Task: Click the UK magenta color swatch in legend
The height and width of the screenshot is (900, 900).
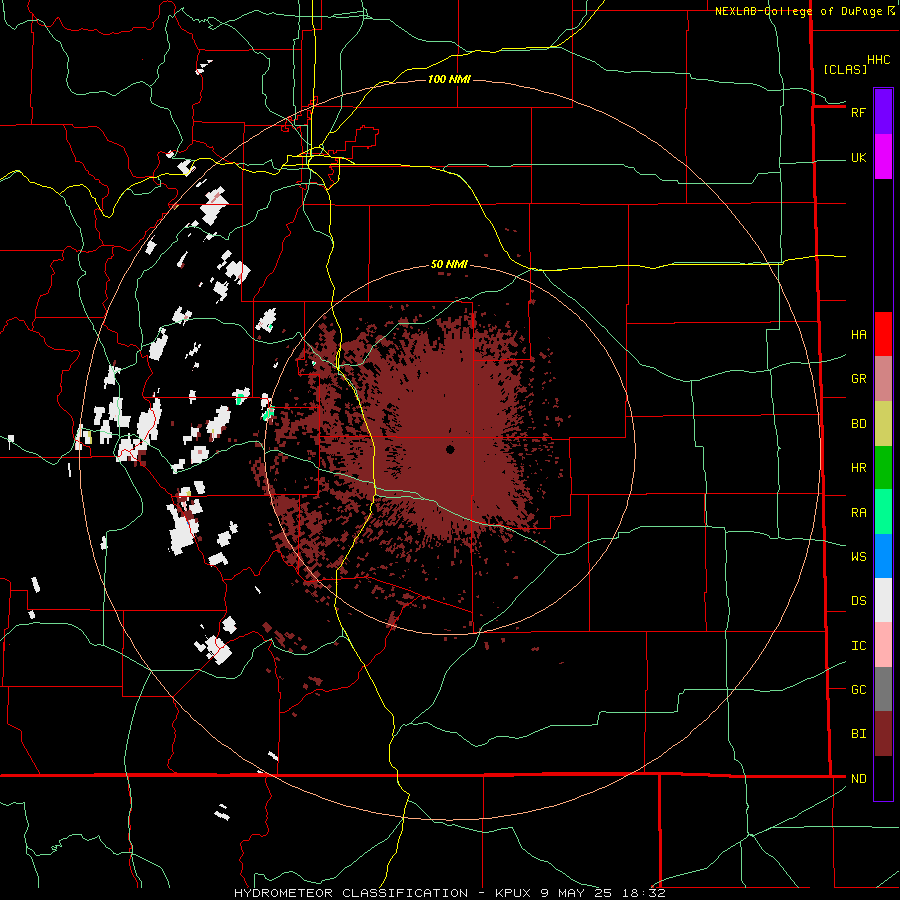Action: 883,157
